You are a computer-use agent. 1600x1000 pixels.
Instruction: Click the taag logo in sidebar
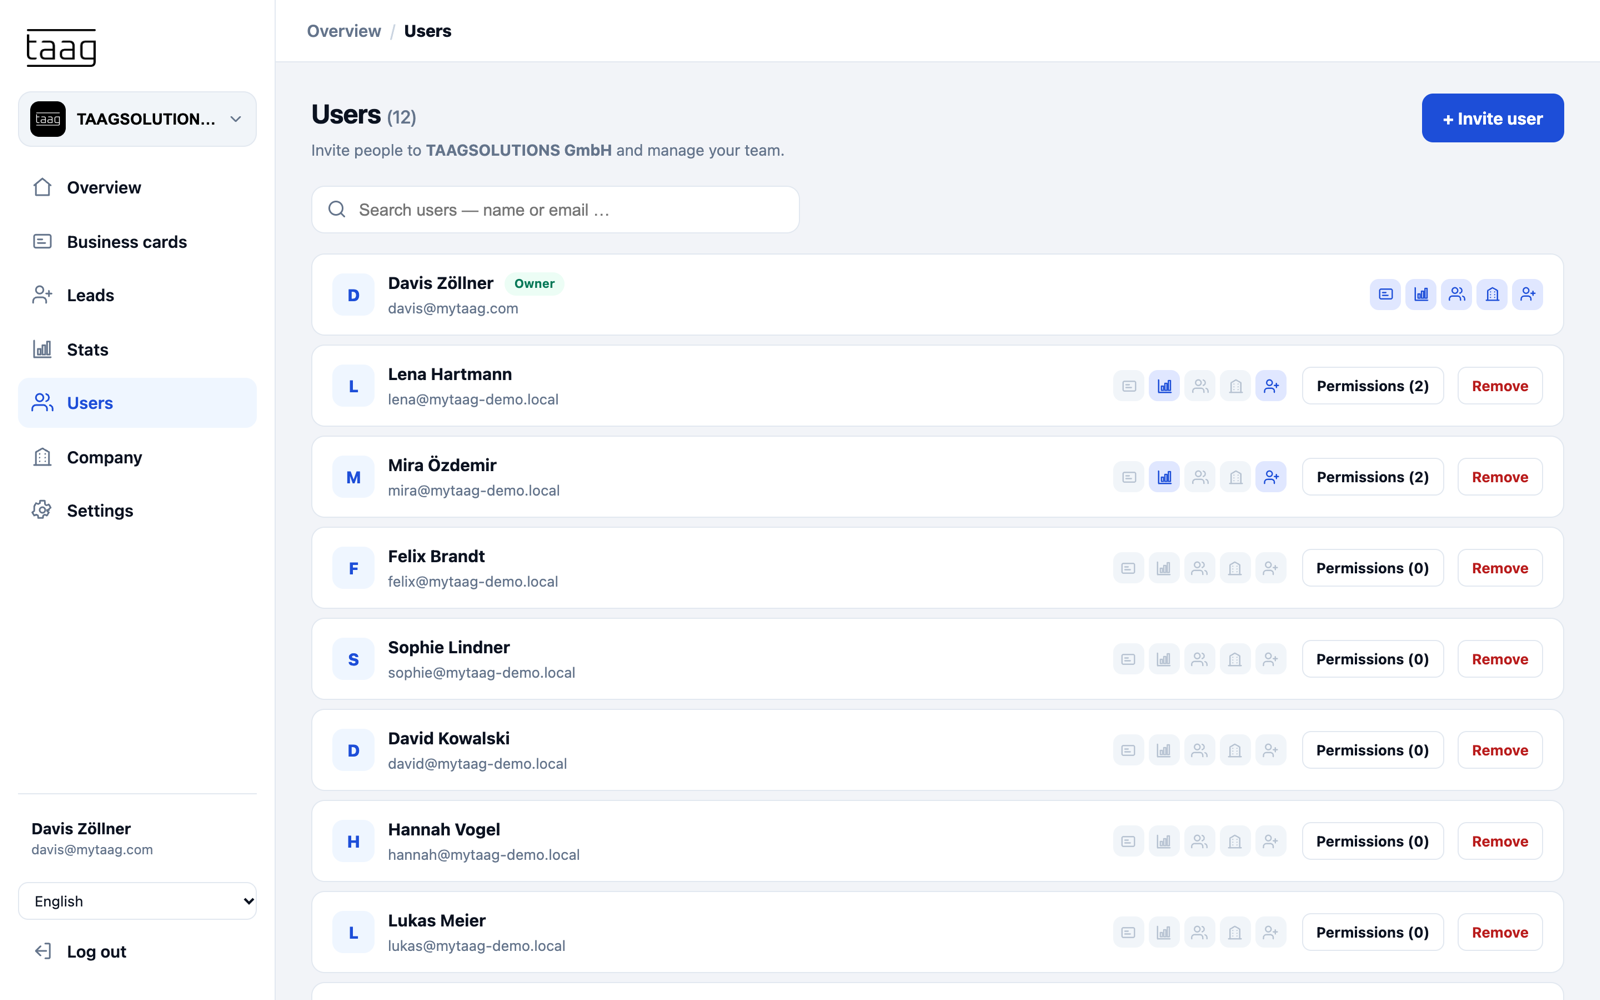(61, 48)
